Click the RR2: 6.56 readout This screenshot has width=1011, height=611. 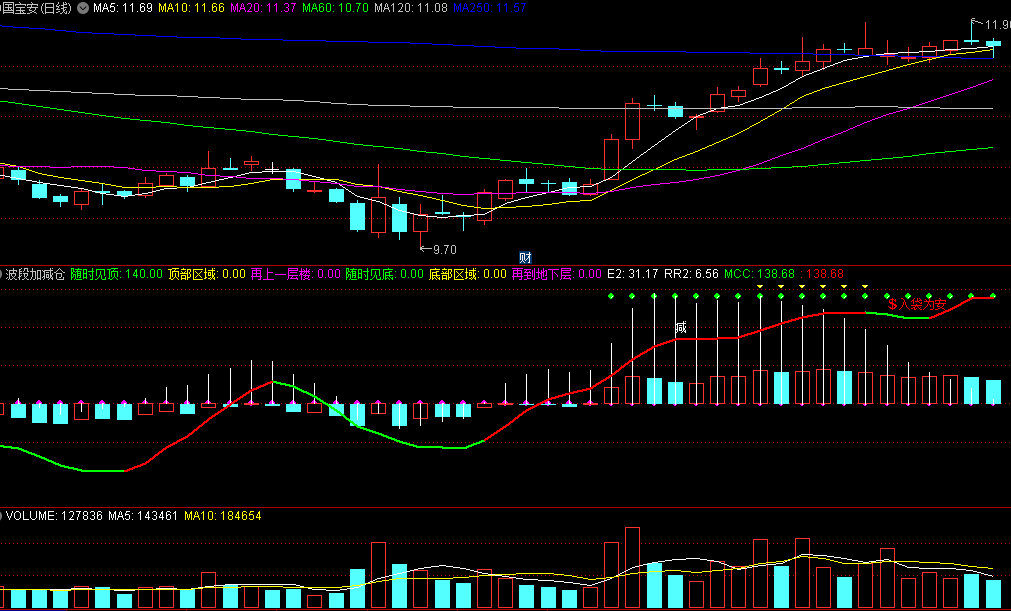pyautogui.click(x=691, y=275)
